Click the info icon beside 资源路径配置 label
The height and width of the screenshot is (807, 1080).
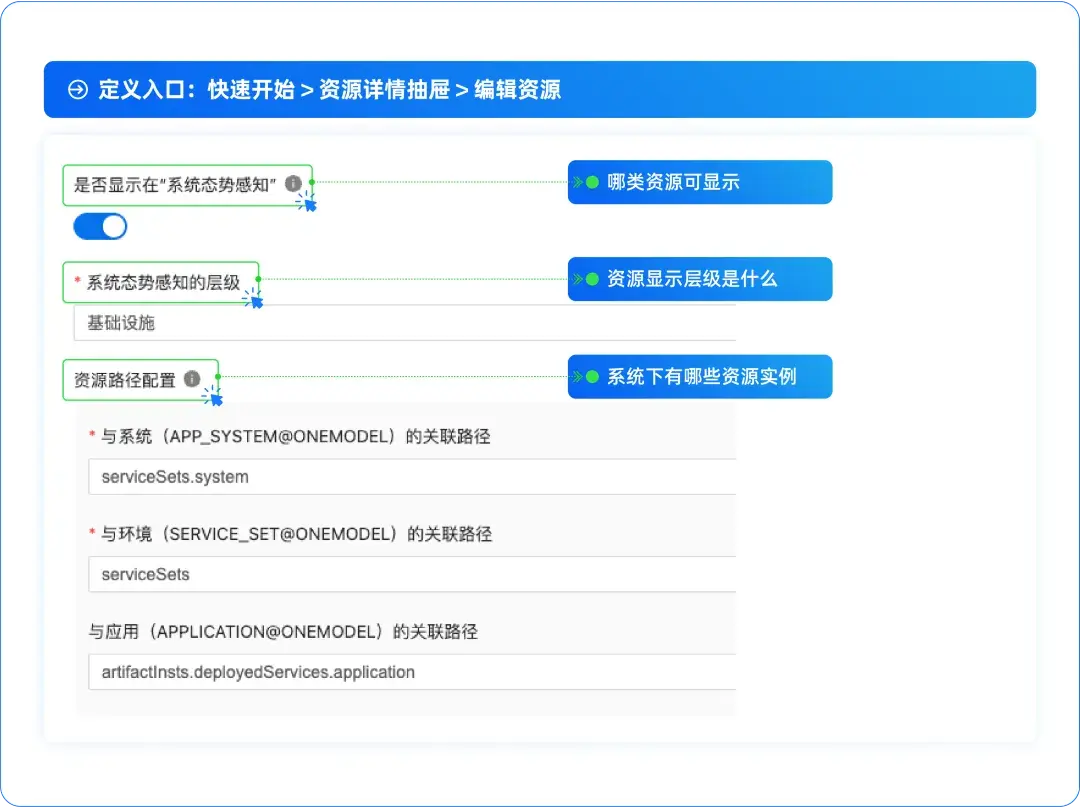193,378
